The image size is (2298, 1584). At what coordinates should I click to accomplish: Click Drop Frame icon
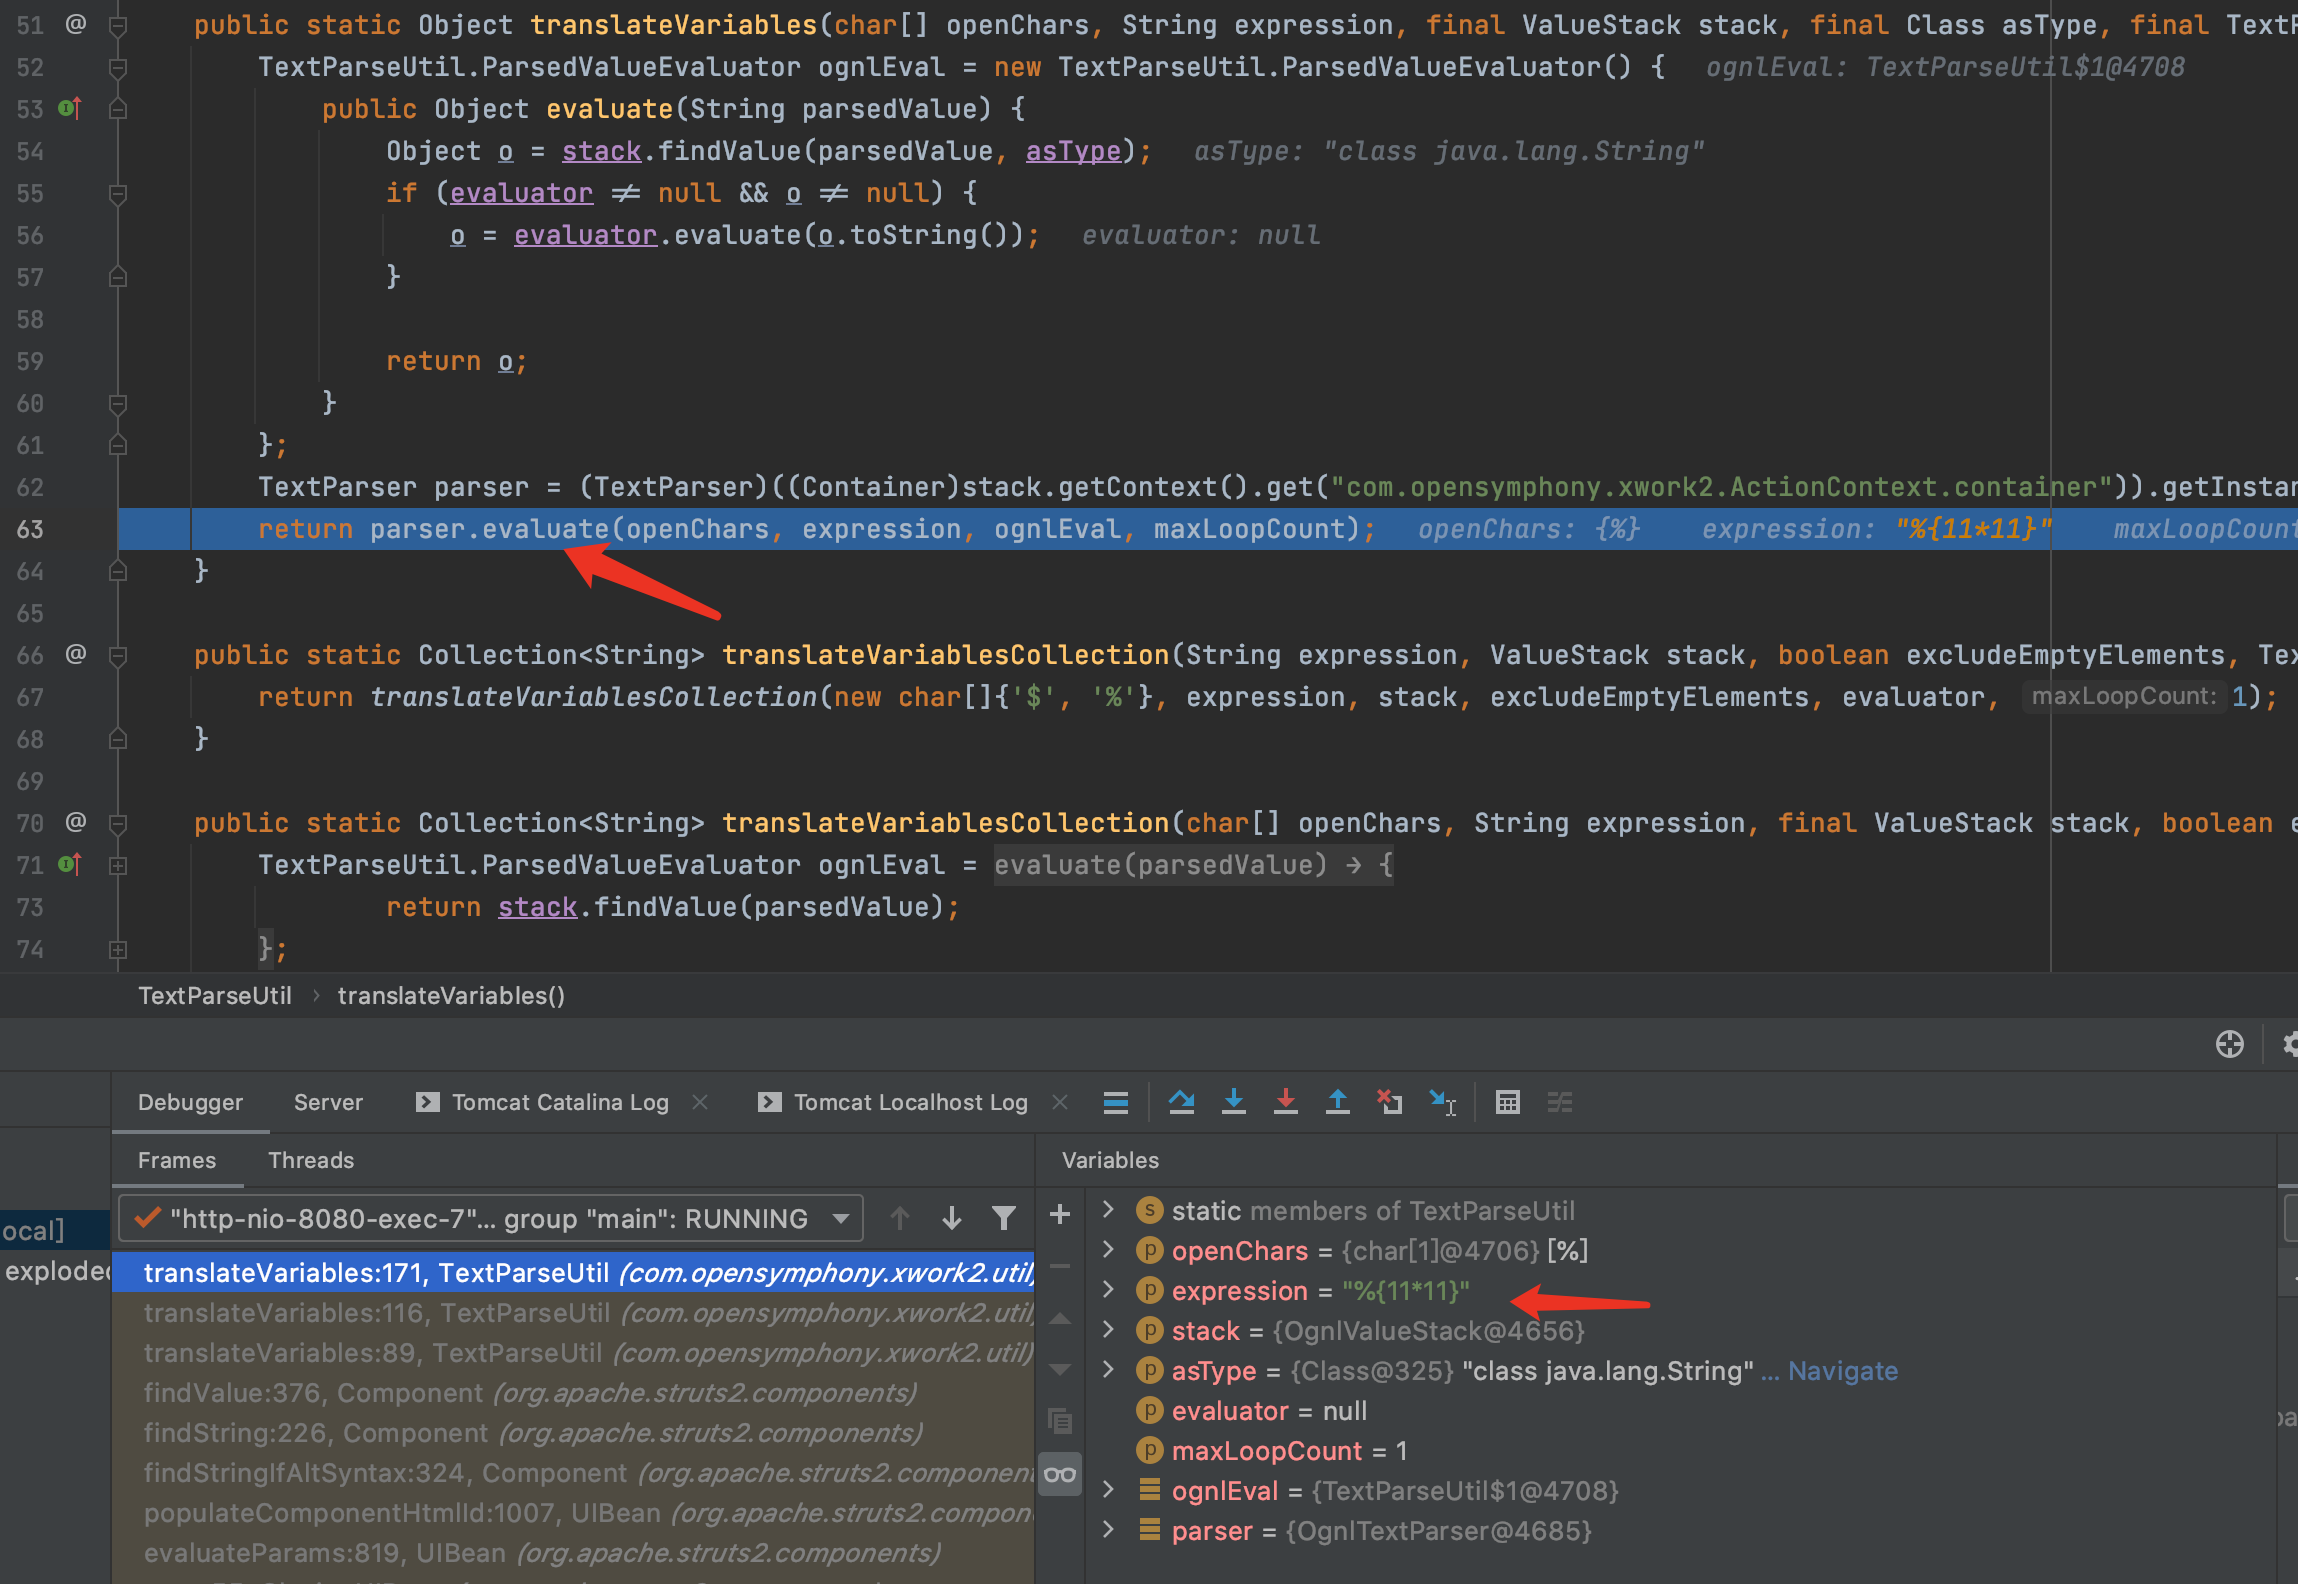click(1390, 1102)
